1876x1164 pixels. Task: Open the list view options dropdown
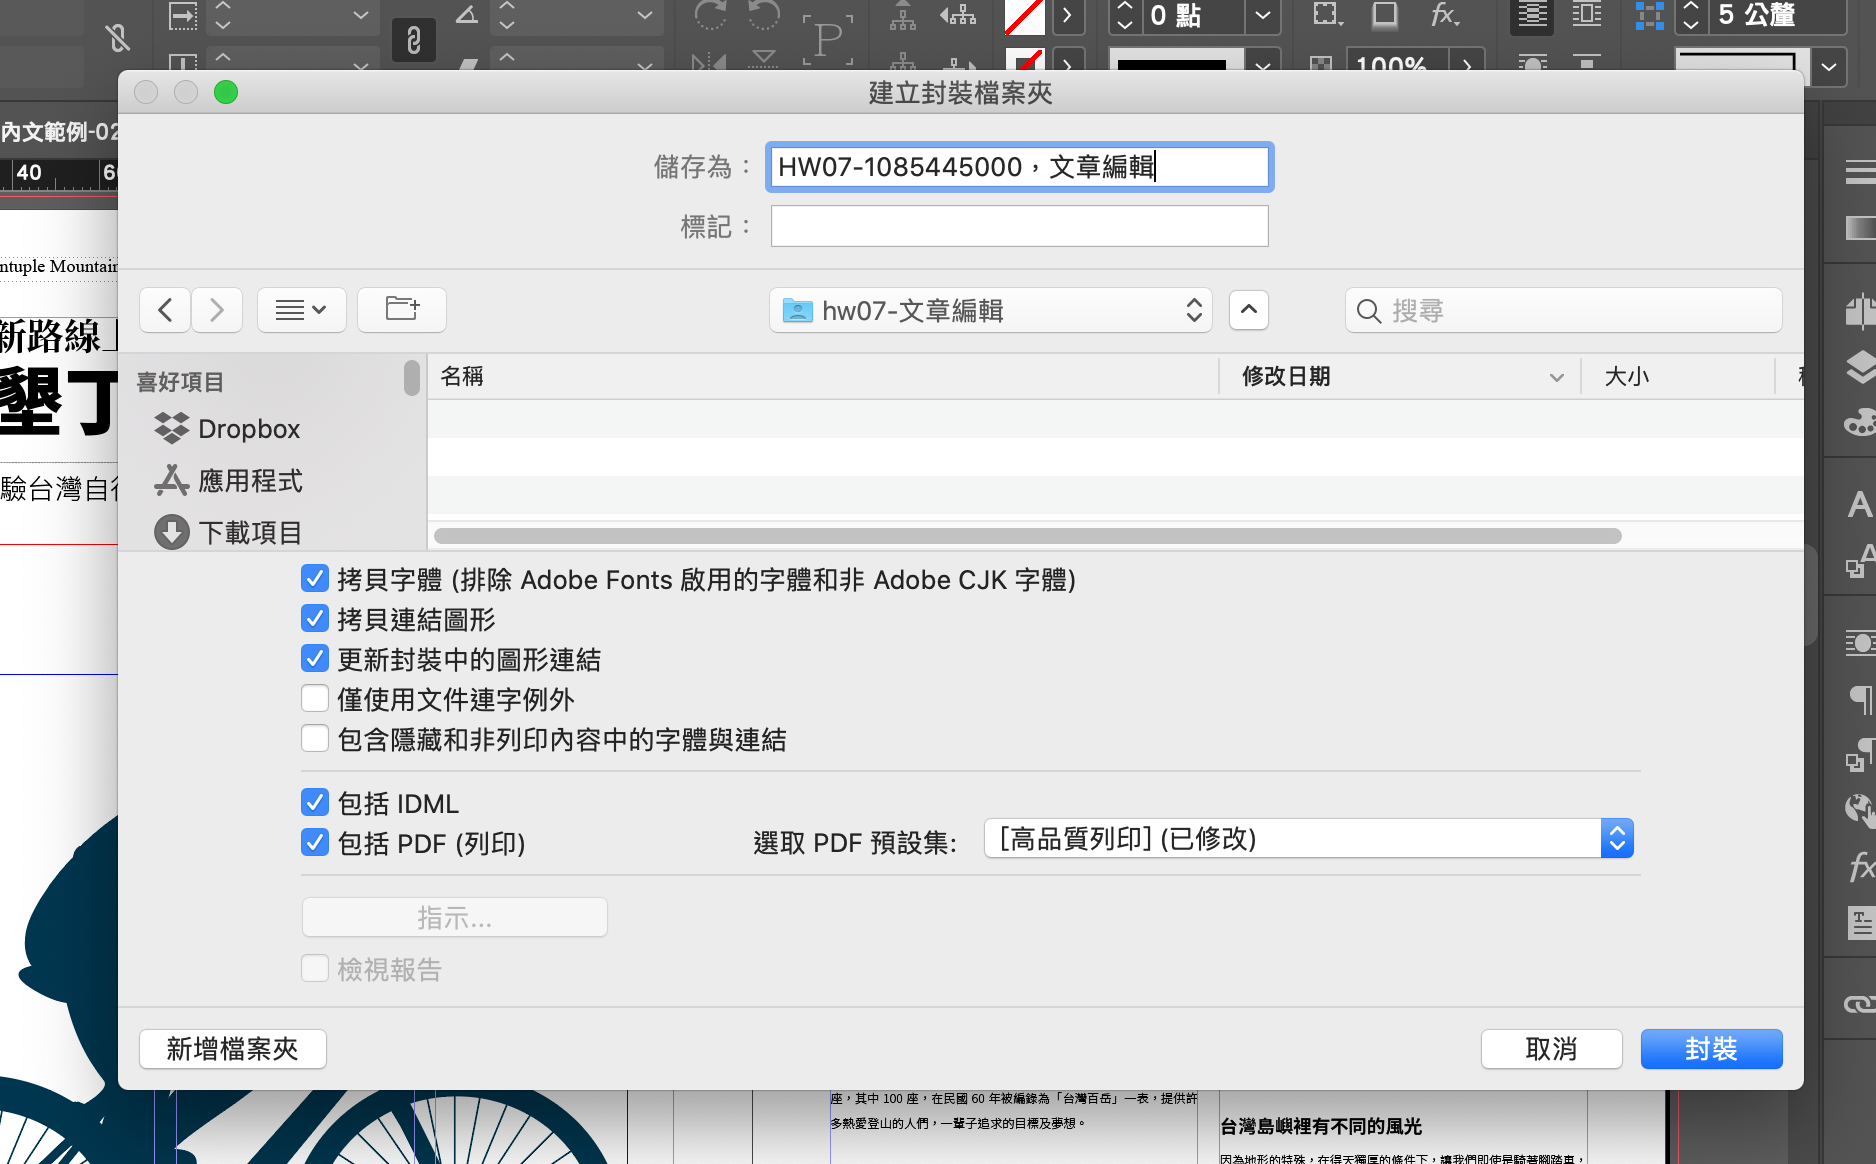pyautogui.click(x=301, y=310)
